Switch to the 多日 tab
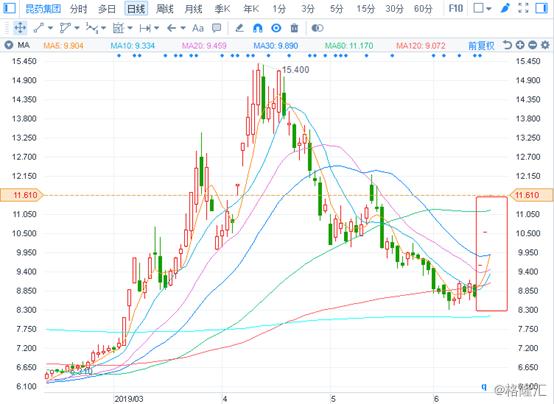554x404 pixels. coord(107,8)
